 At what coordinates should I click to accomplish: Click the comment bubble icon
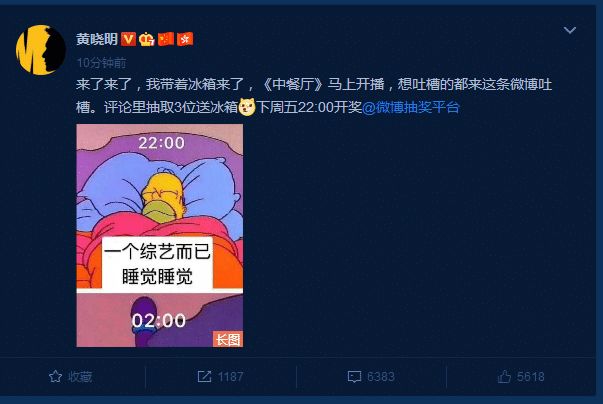354,377
